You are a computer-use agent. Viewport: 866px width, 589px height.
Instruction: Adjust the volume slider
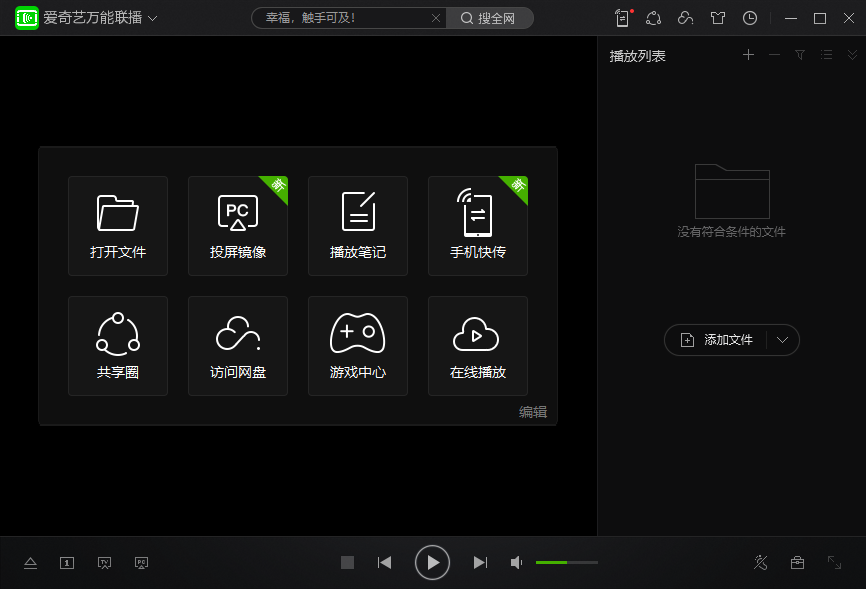(566, 563)
